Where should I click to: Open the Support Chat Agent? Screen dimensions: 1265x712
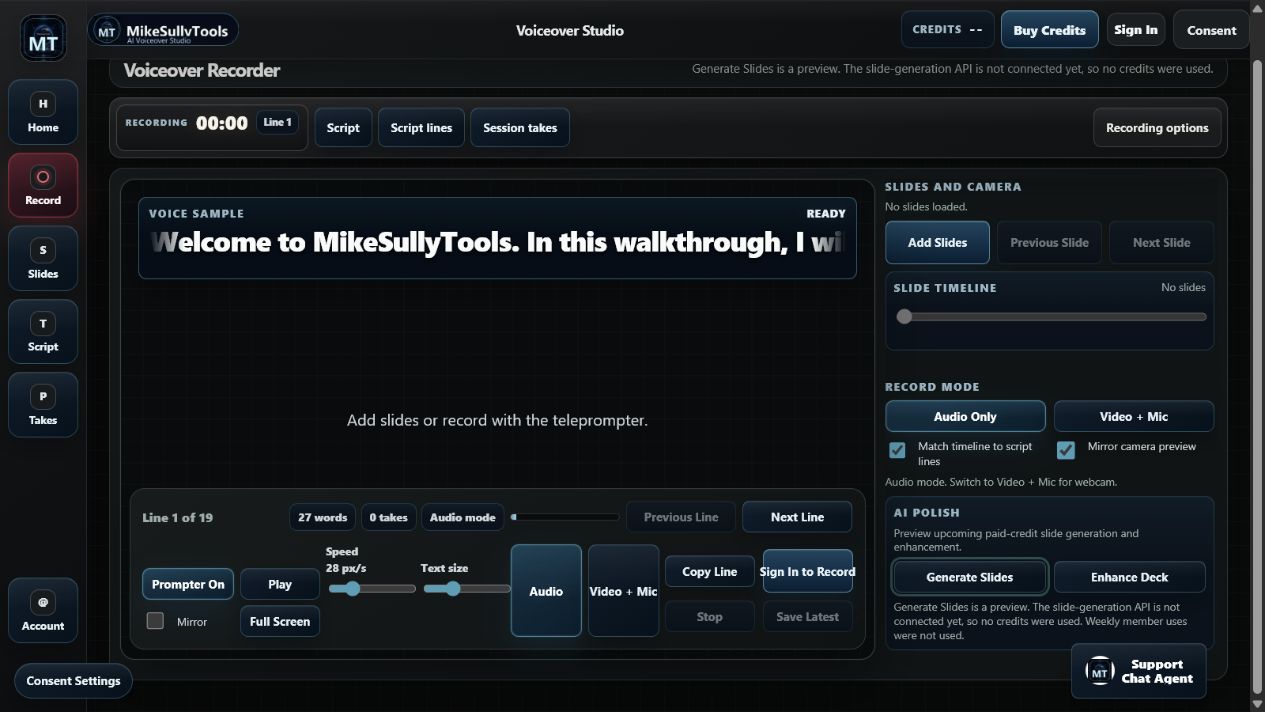(x=1139, y=671)
